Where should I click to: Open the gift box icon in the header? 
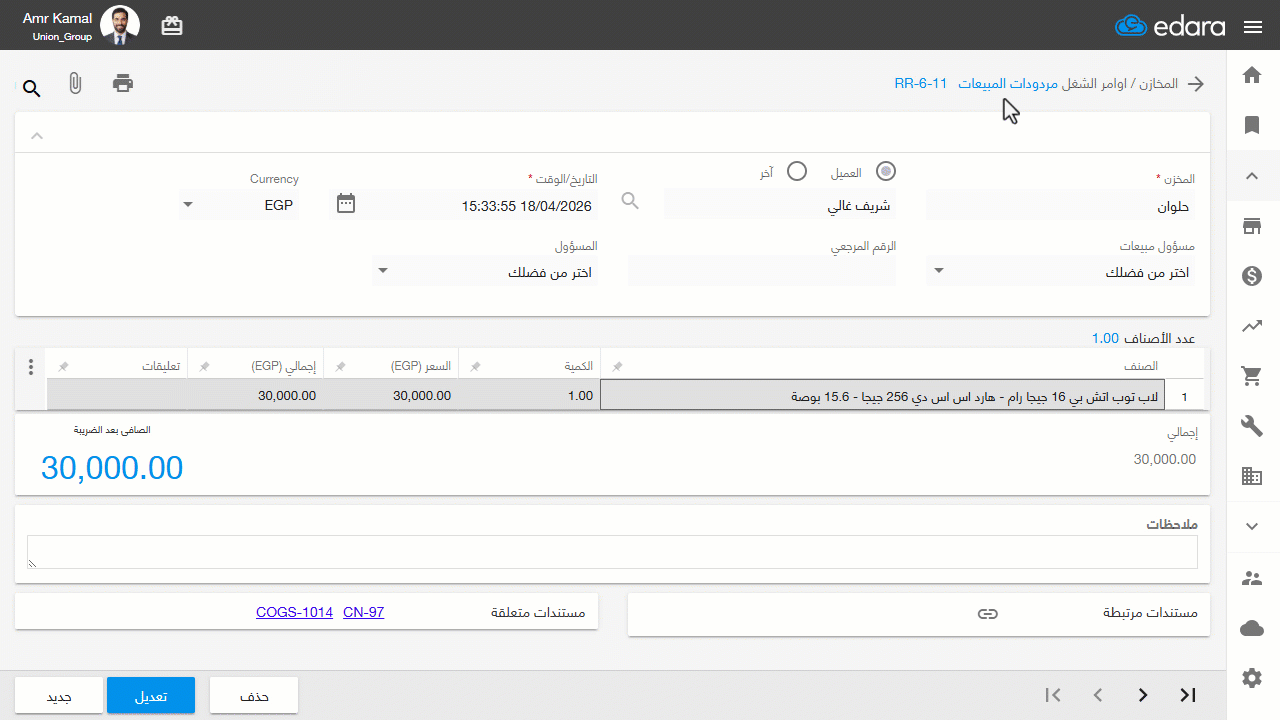click(172, 26)
